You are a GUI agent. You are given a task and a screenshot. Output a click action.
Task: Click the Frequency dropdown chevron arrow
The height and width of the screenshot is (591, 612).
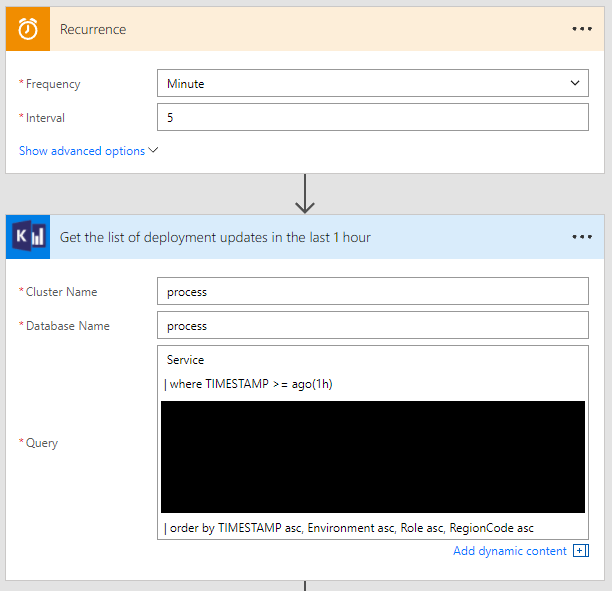tap(574, 84)
